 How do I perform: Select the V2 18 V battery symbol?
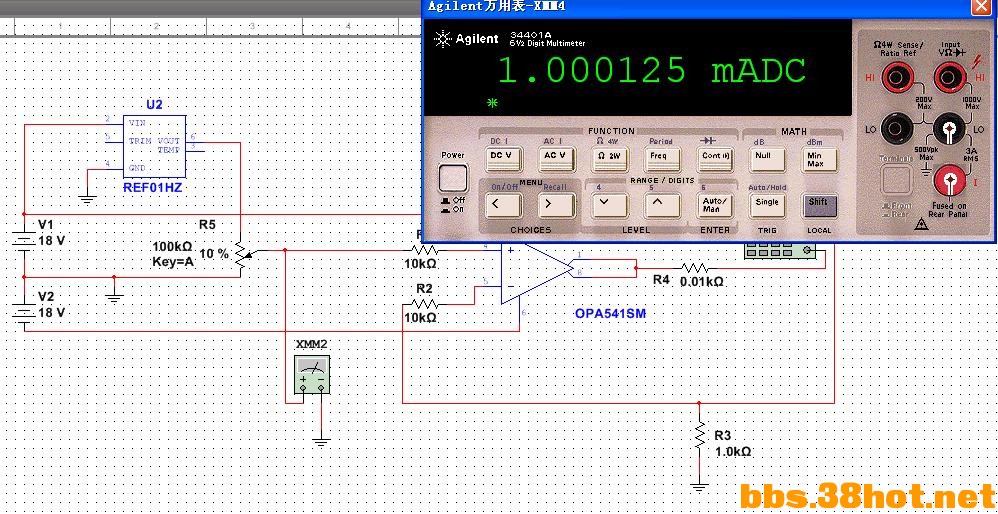pyautogui.click(x=24, y=313)
